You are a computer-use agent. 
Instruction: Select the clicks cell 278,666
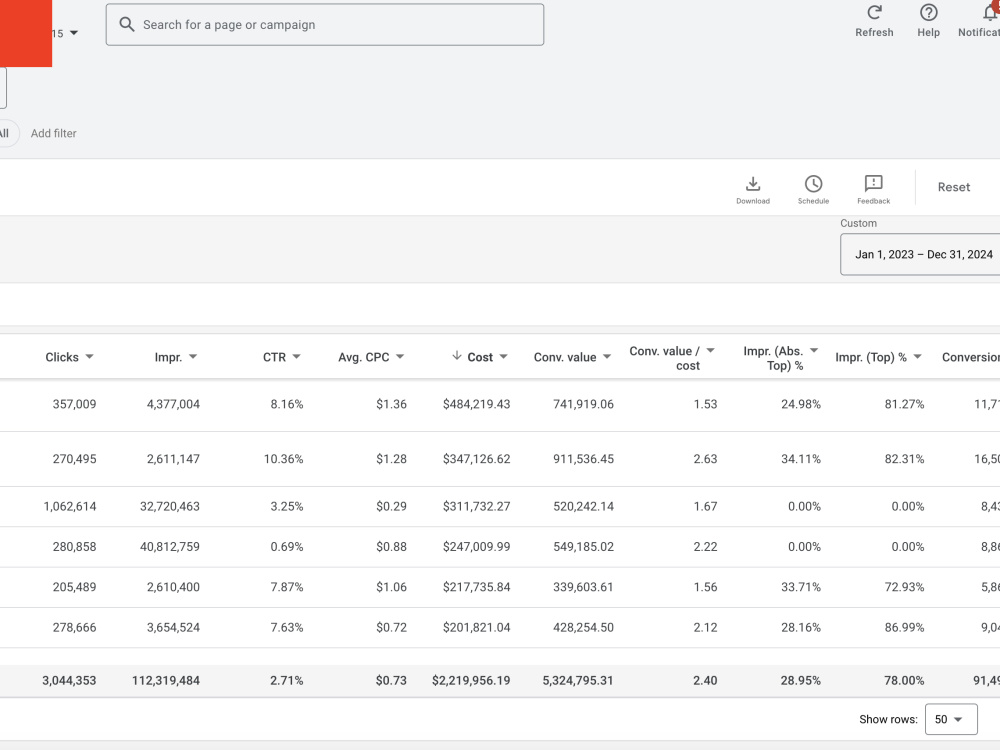coord(74,627)
